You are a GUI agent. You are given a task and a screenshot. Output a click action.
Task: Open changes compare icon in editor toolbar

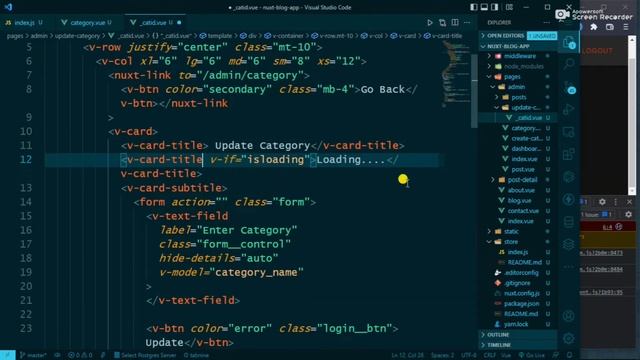[442, 23]
